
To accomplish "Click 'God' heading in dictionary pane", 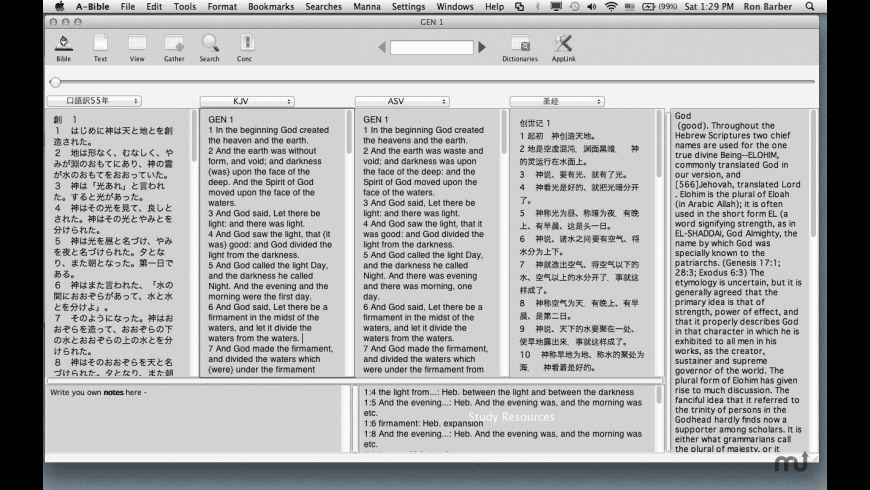I will pyautogui.click(x=683, y=115).
